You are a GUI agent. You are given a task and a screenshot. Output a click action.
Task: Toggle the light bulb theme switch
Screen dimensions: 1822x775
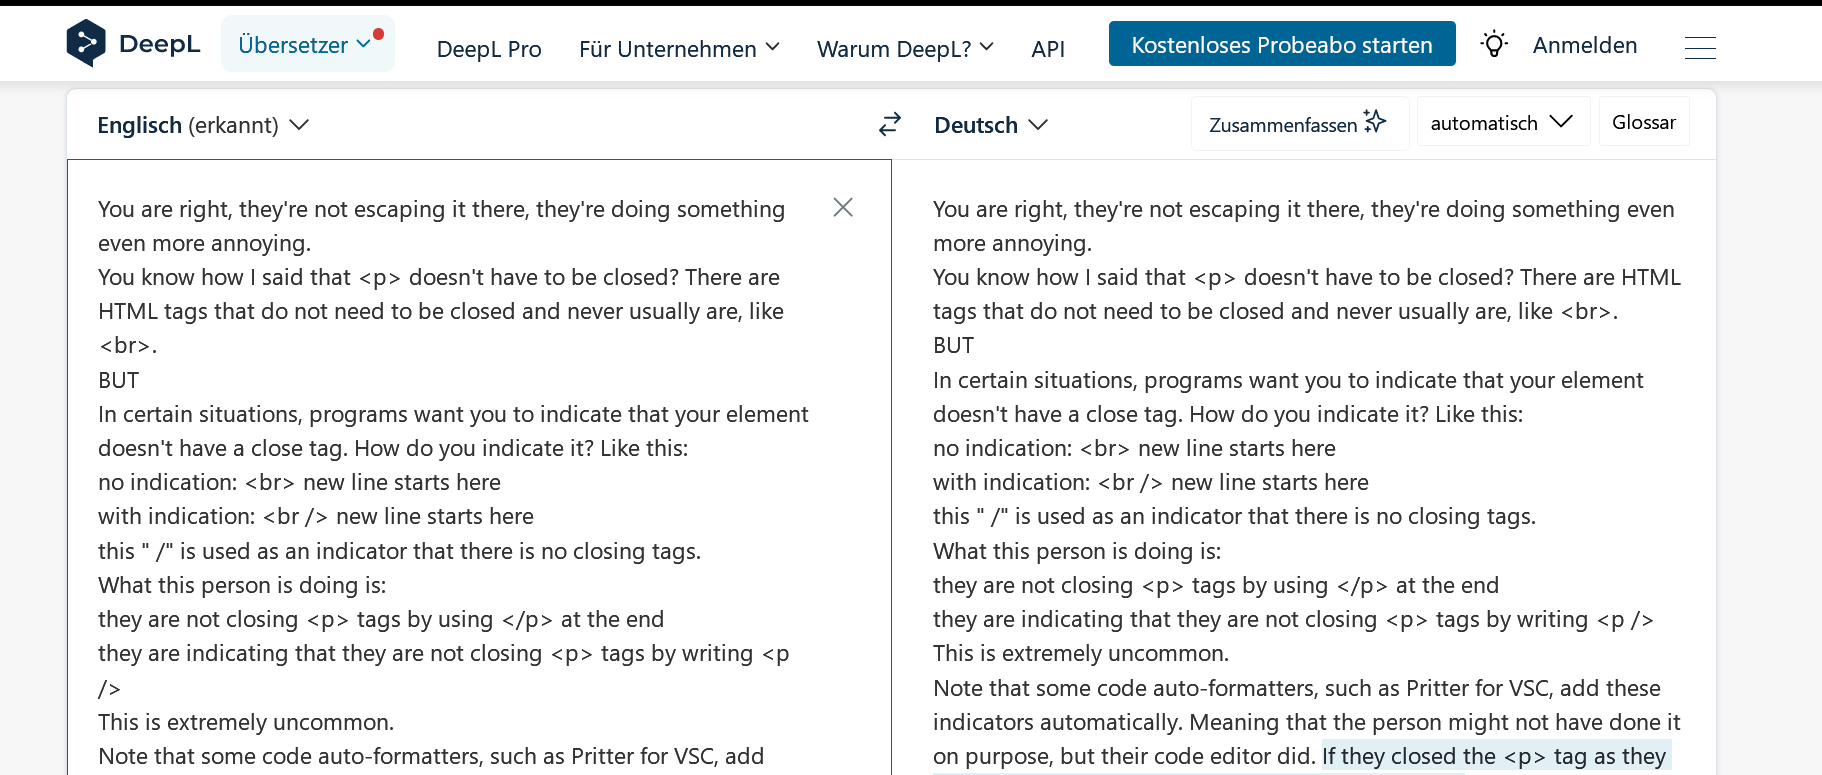[x=1494, y=45]
